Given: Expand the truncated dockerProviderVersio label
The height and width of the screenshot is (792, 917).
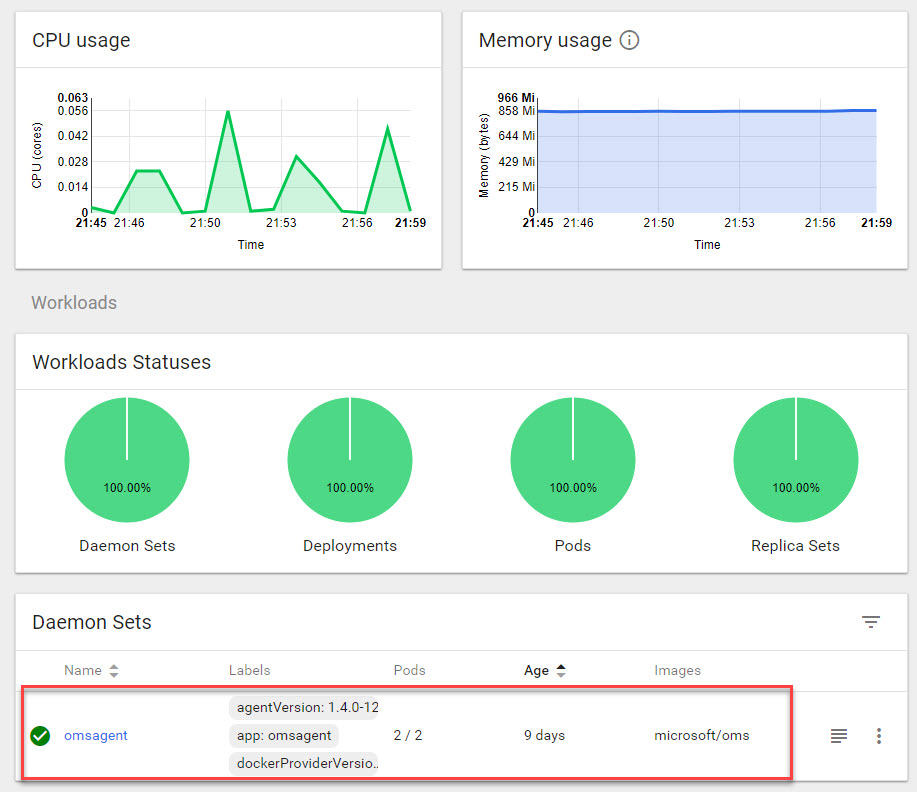Looking at the screenshot, I should 303,763.
